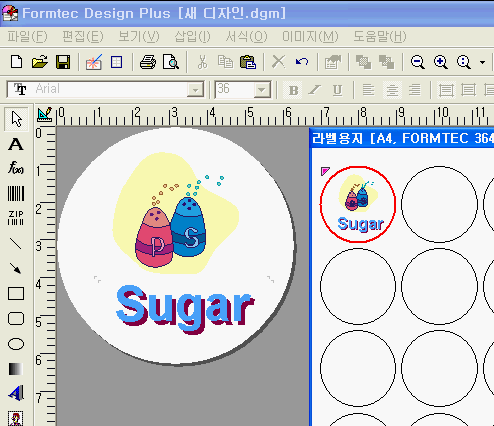Select the WordArt text tool
This screenshot has height=426, width=494.
16,393
